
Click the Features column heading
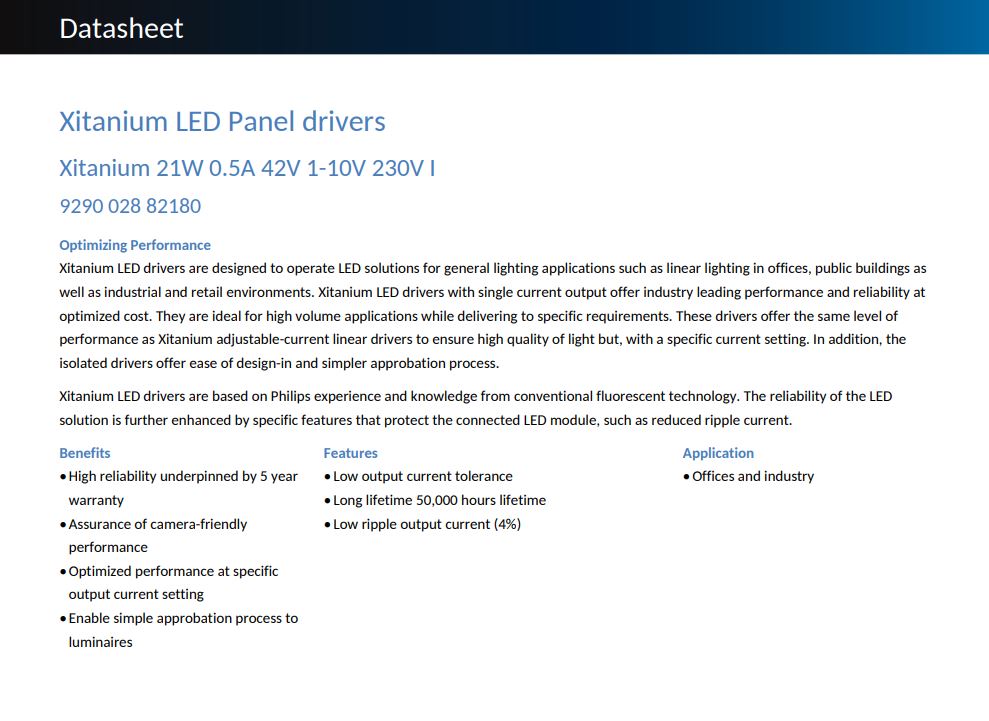350,453
